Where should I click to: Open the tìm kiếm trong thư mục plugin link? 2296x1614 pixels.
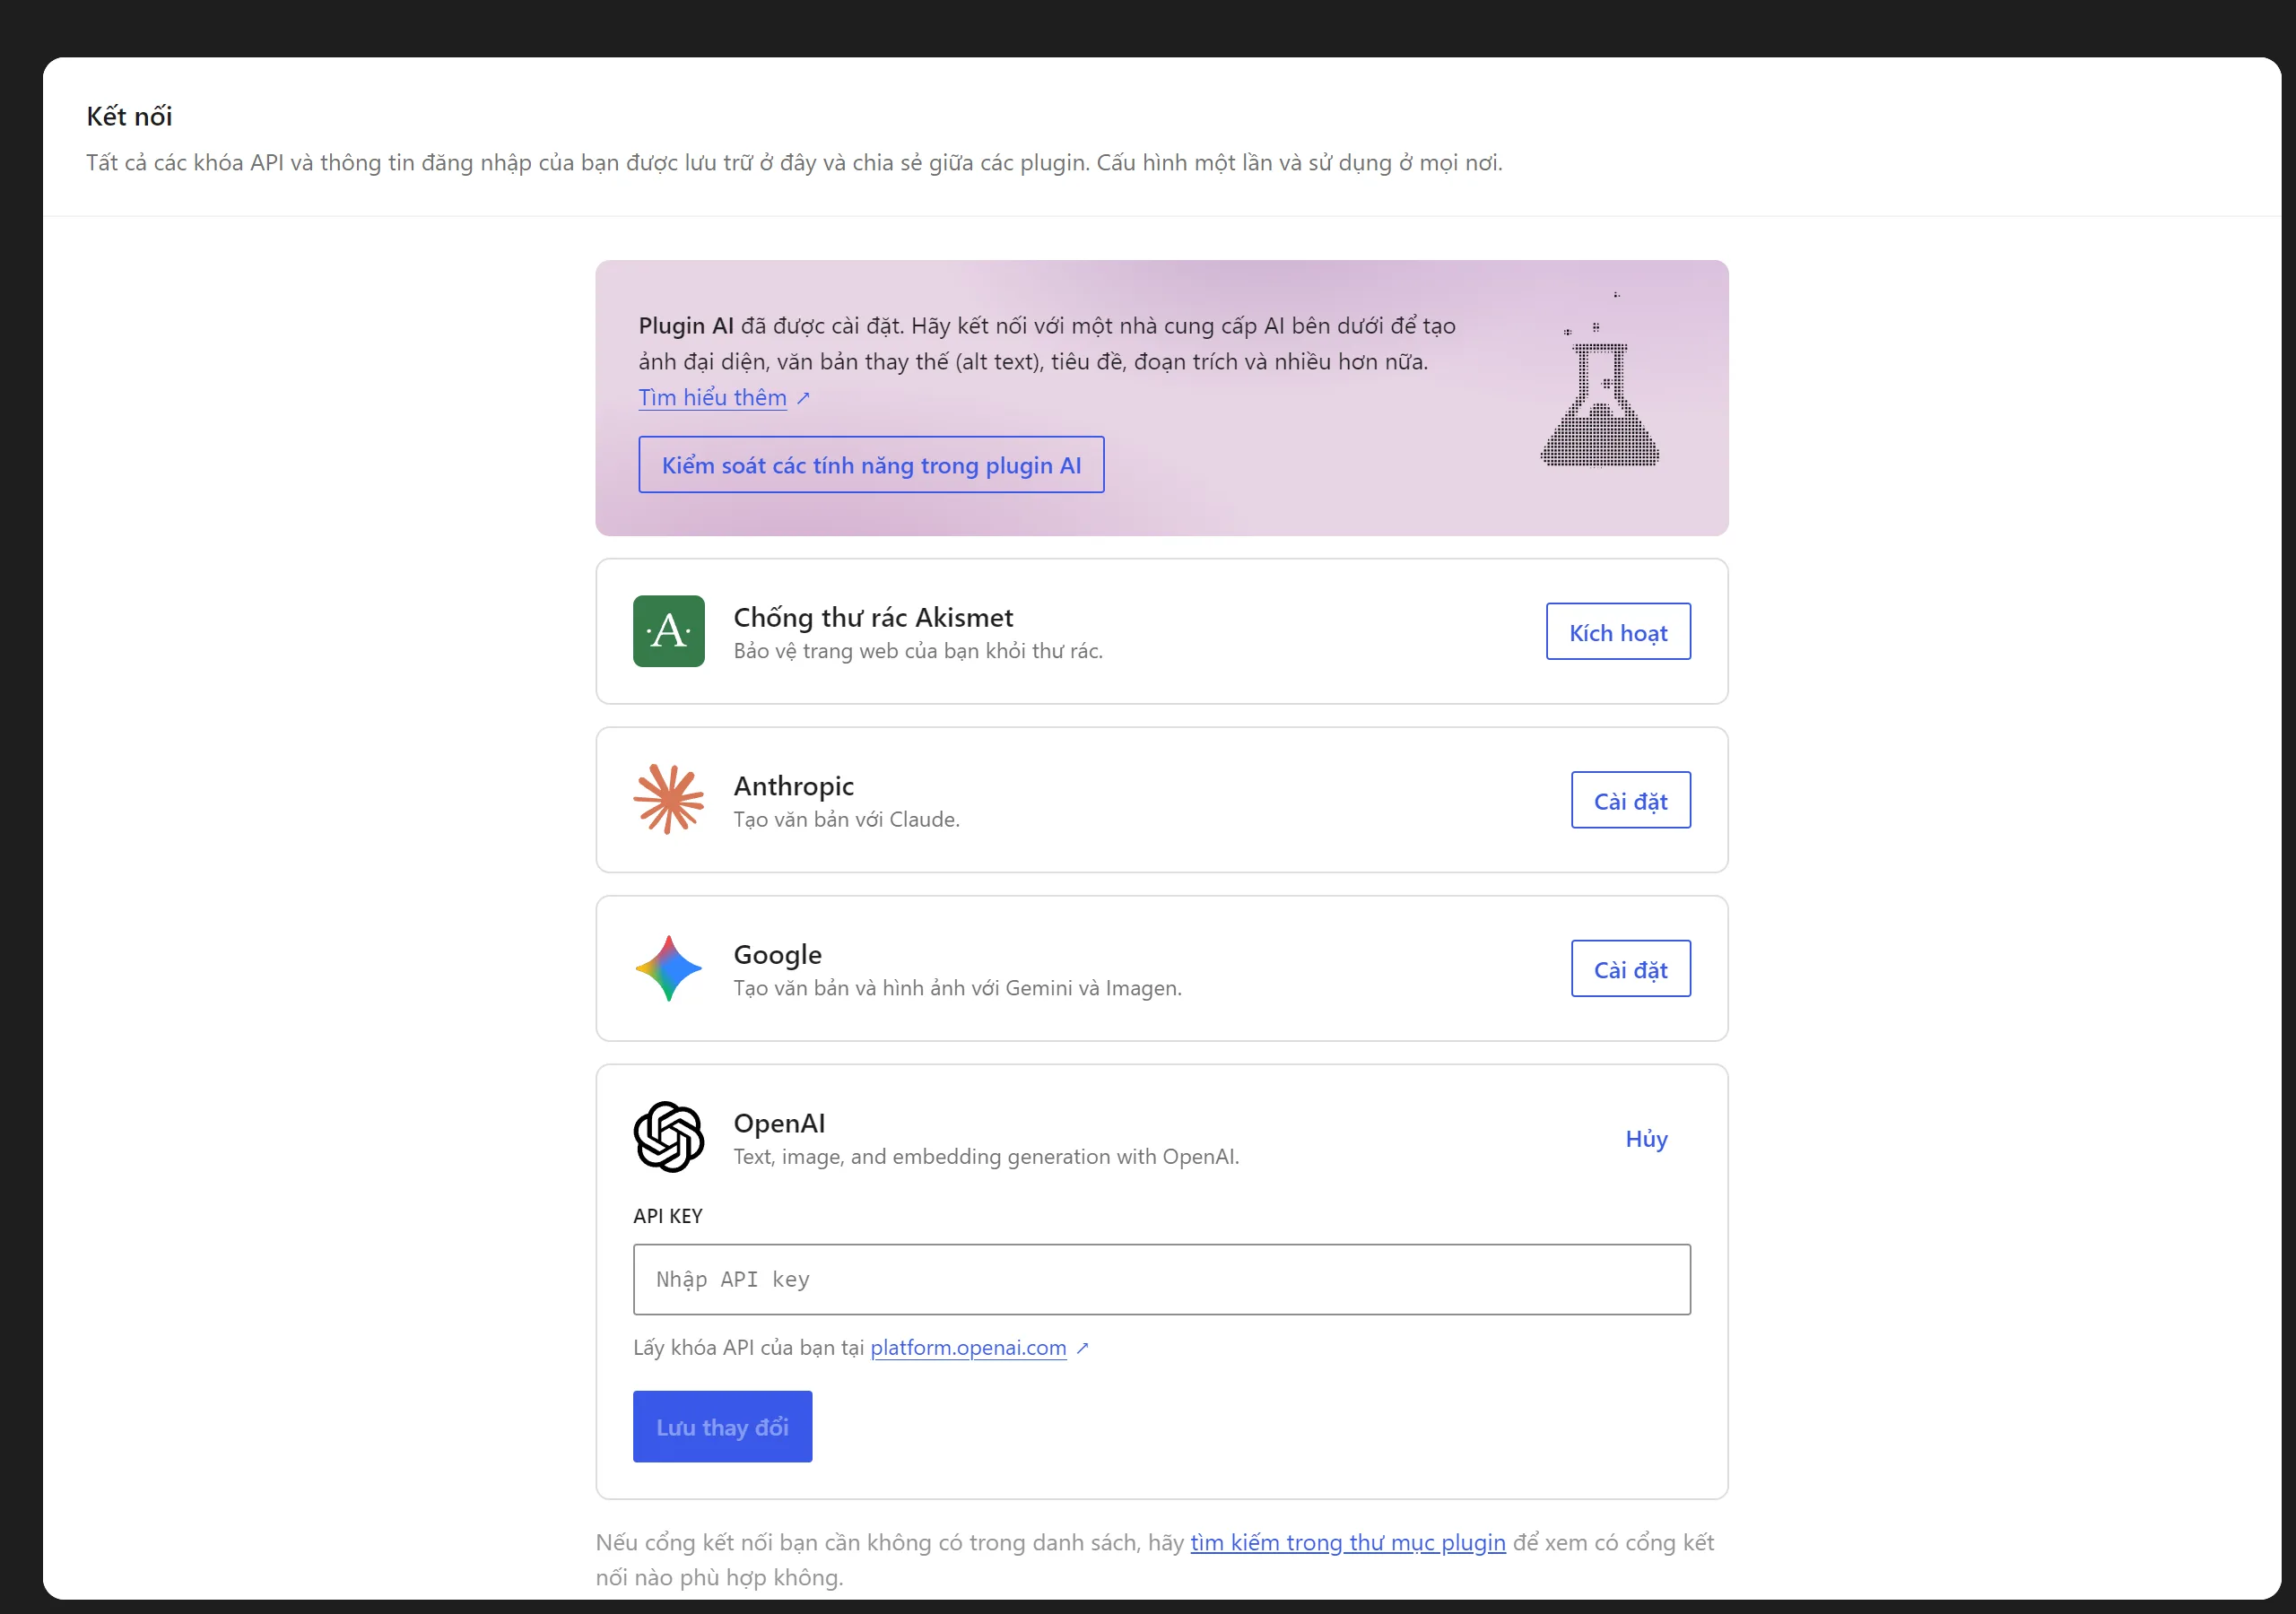[1347, 1543]
